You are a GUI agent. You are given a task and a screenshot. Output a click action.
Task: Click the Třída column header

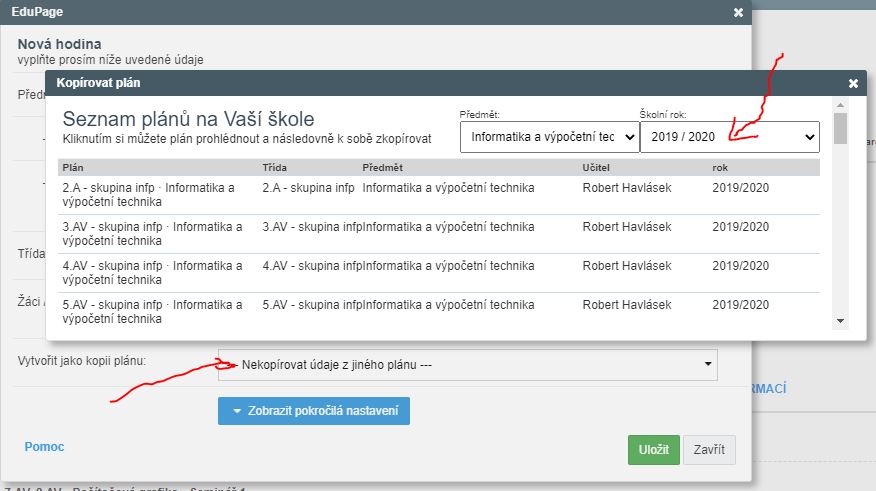pos(274,167)
